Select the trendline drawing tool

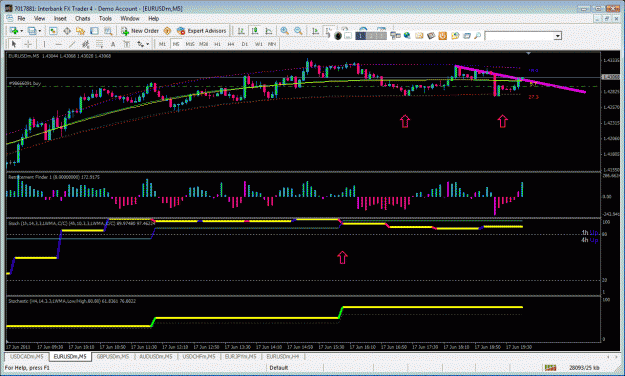(x=72, y=44)
